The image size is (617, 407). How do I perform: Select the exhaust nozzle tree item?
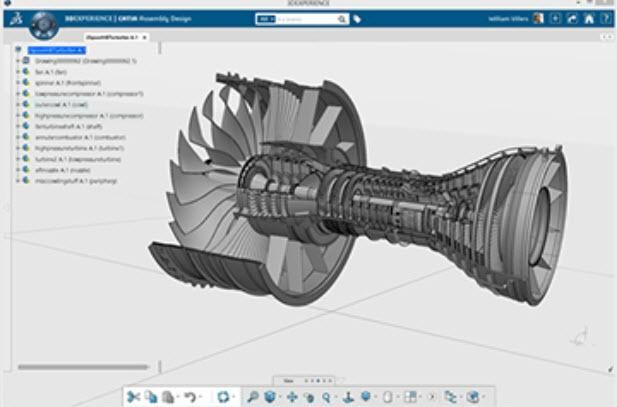pyautogui.click(x=62, y=170)
